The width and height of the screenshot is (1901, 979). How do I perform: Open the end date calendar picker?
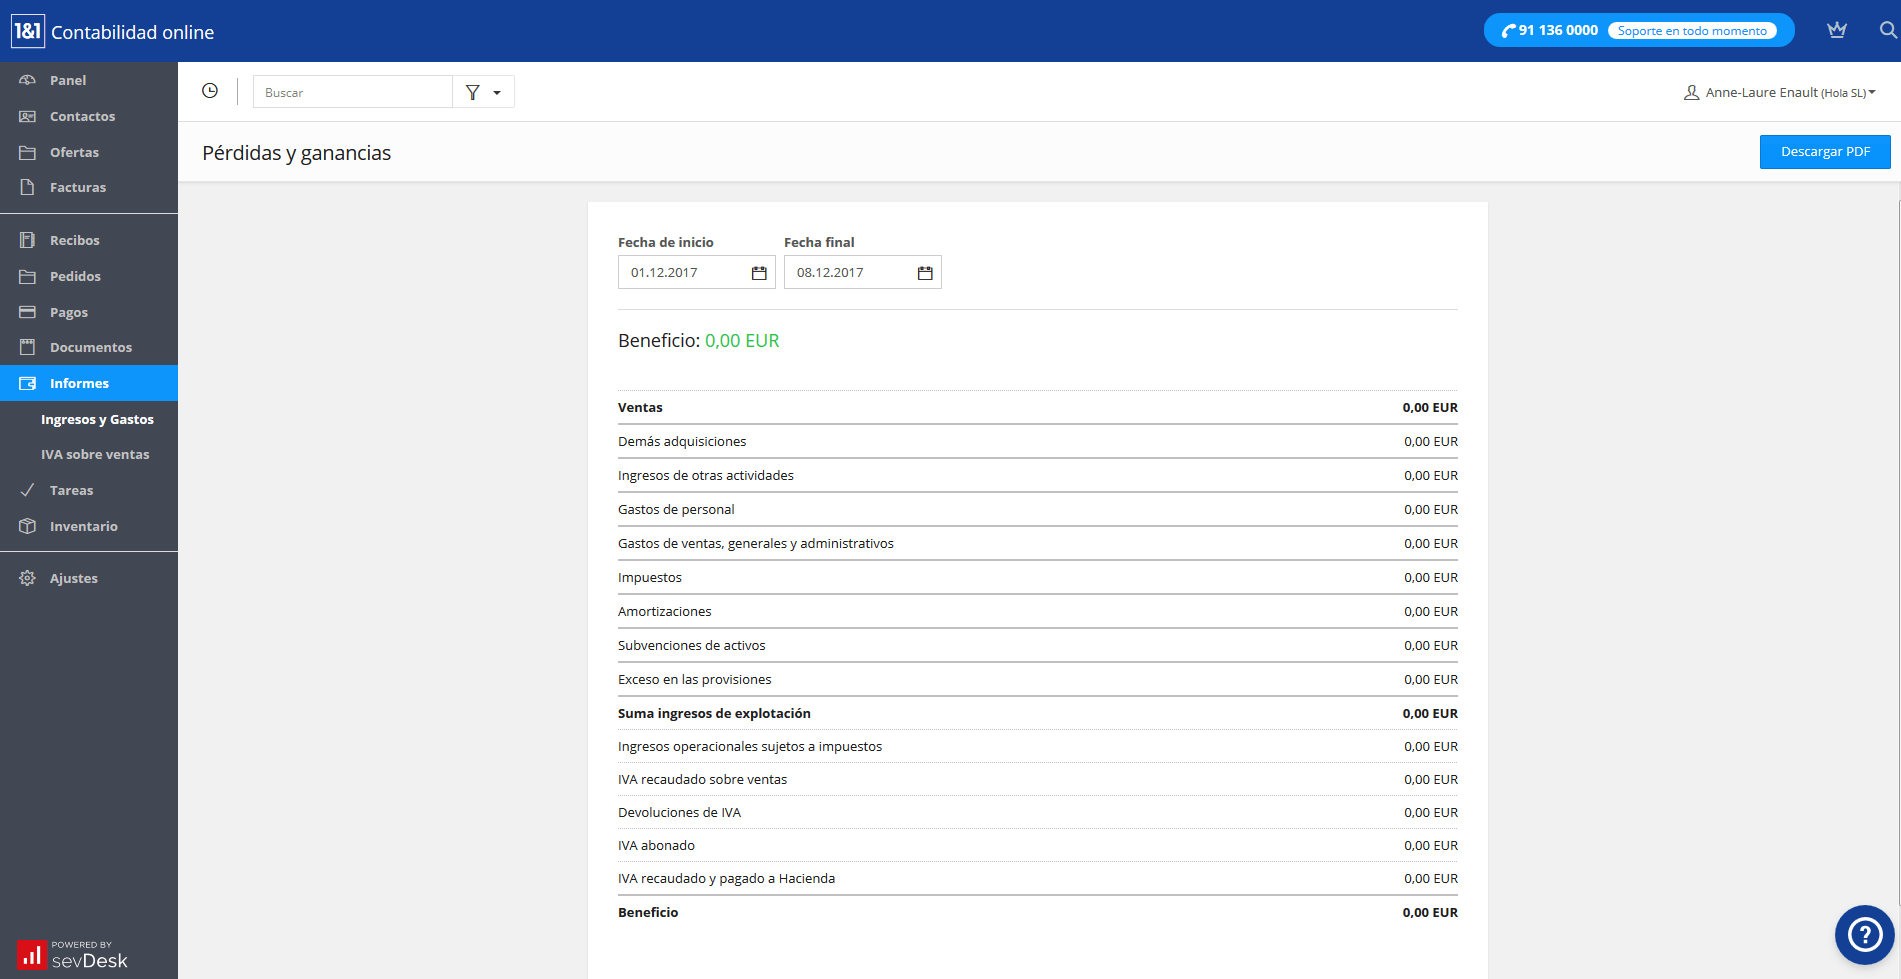tap(925, 273)
